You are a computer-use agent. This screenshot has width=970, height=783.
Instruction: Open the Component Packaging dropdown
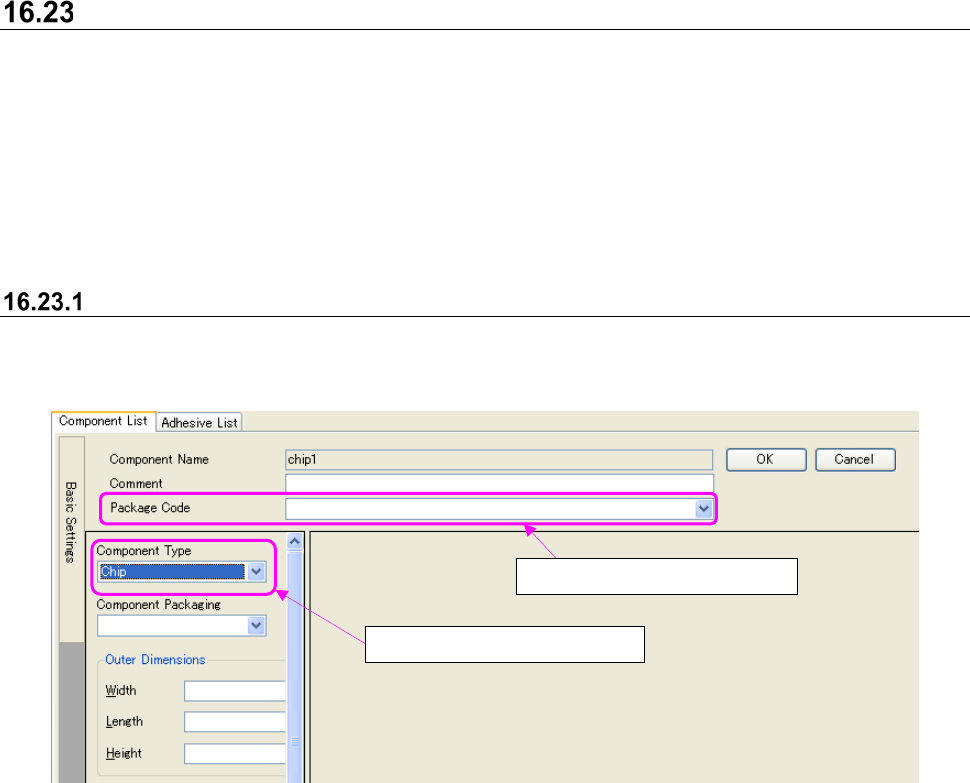256,625
